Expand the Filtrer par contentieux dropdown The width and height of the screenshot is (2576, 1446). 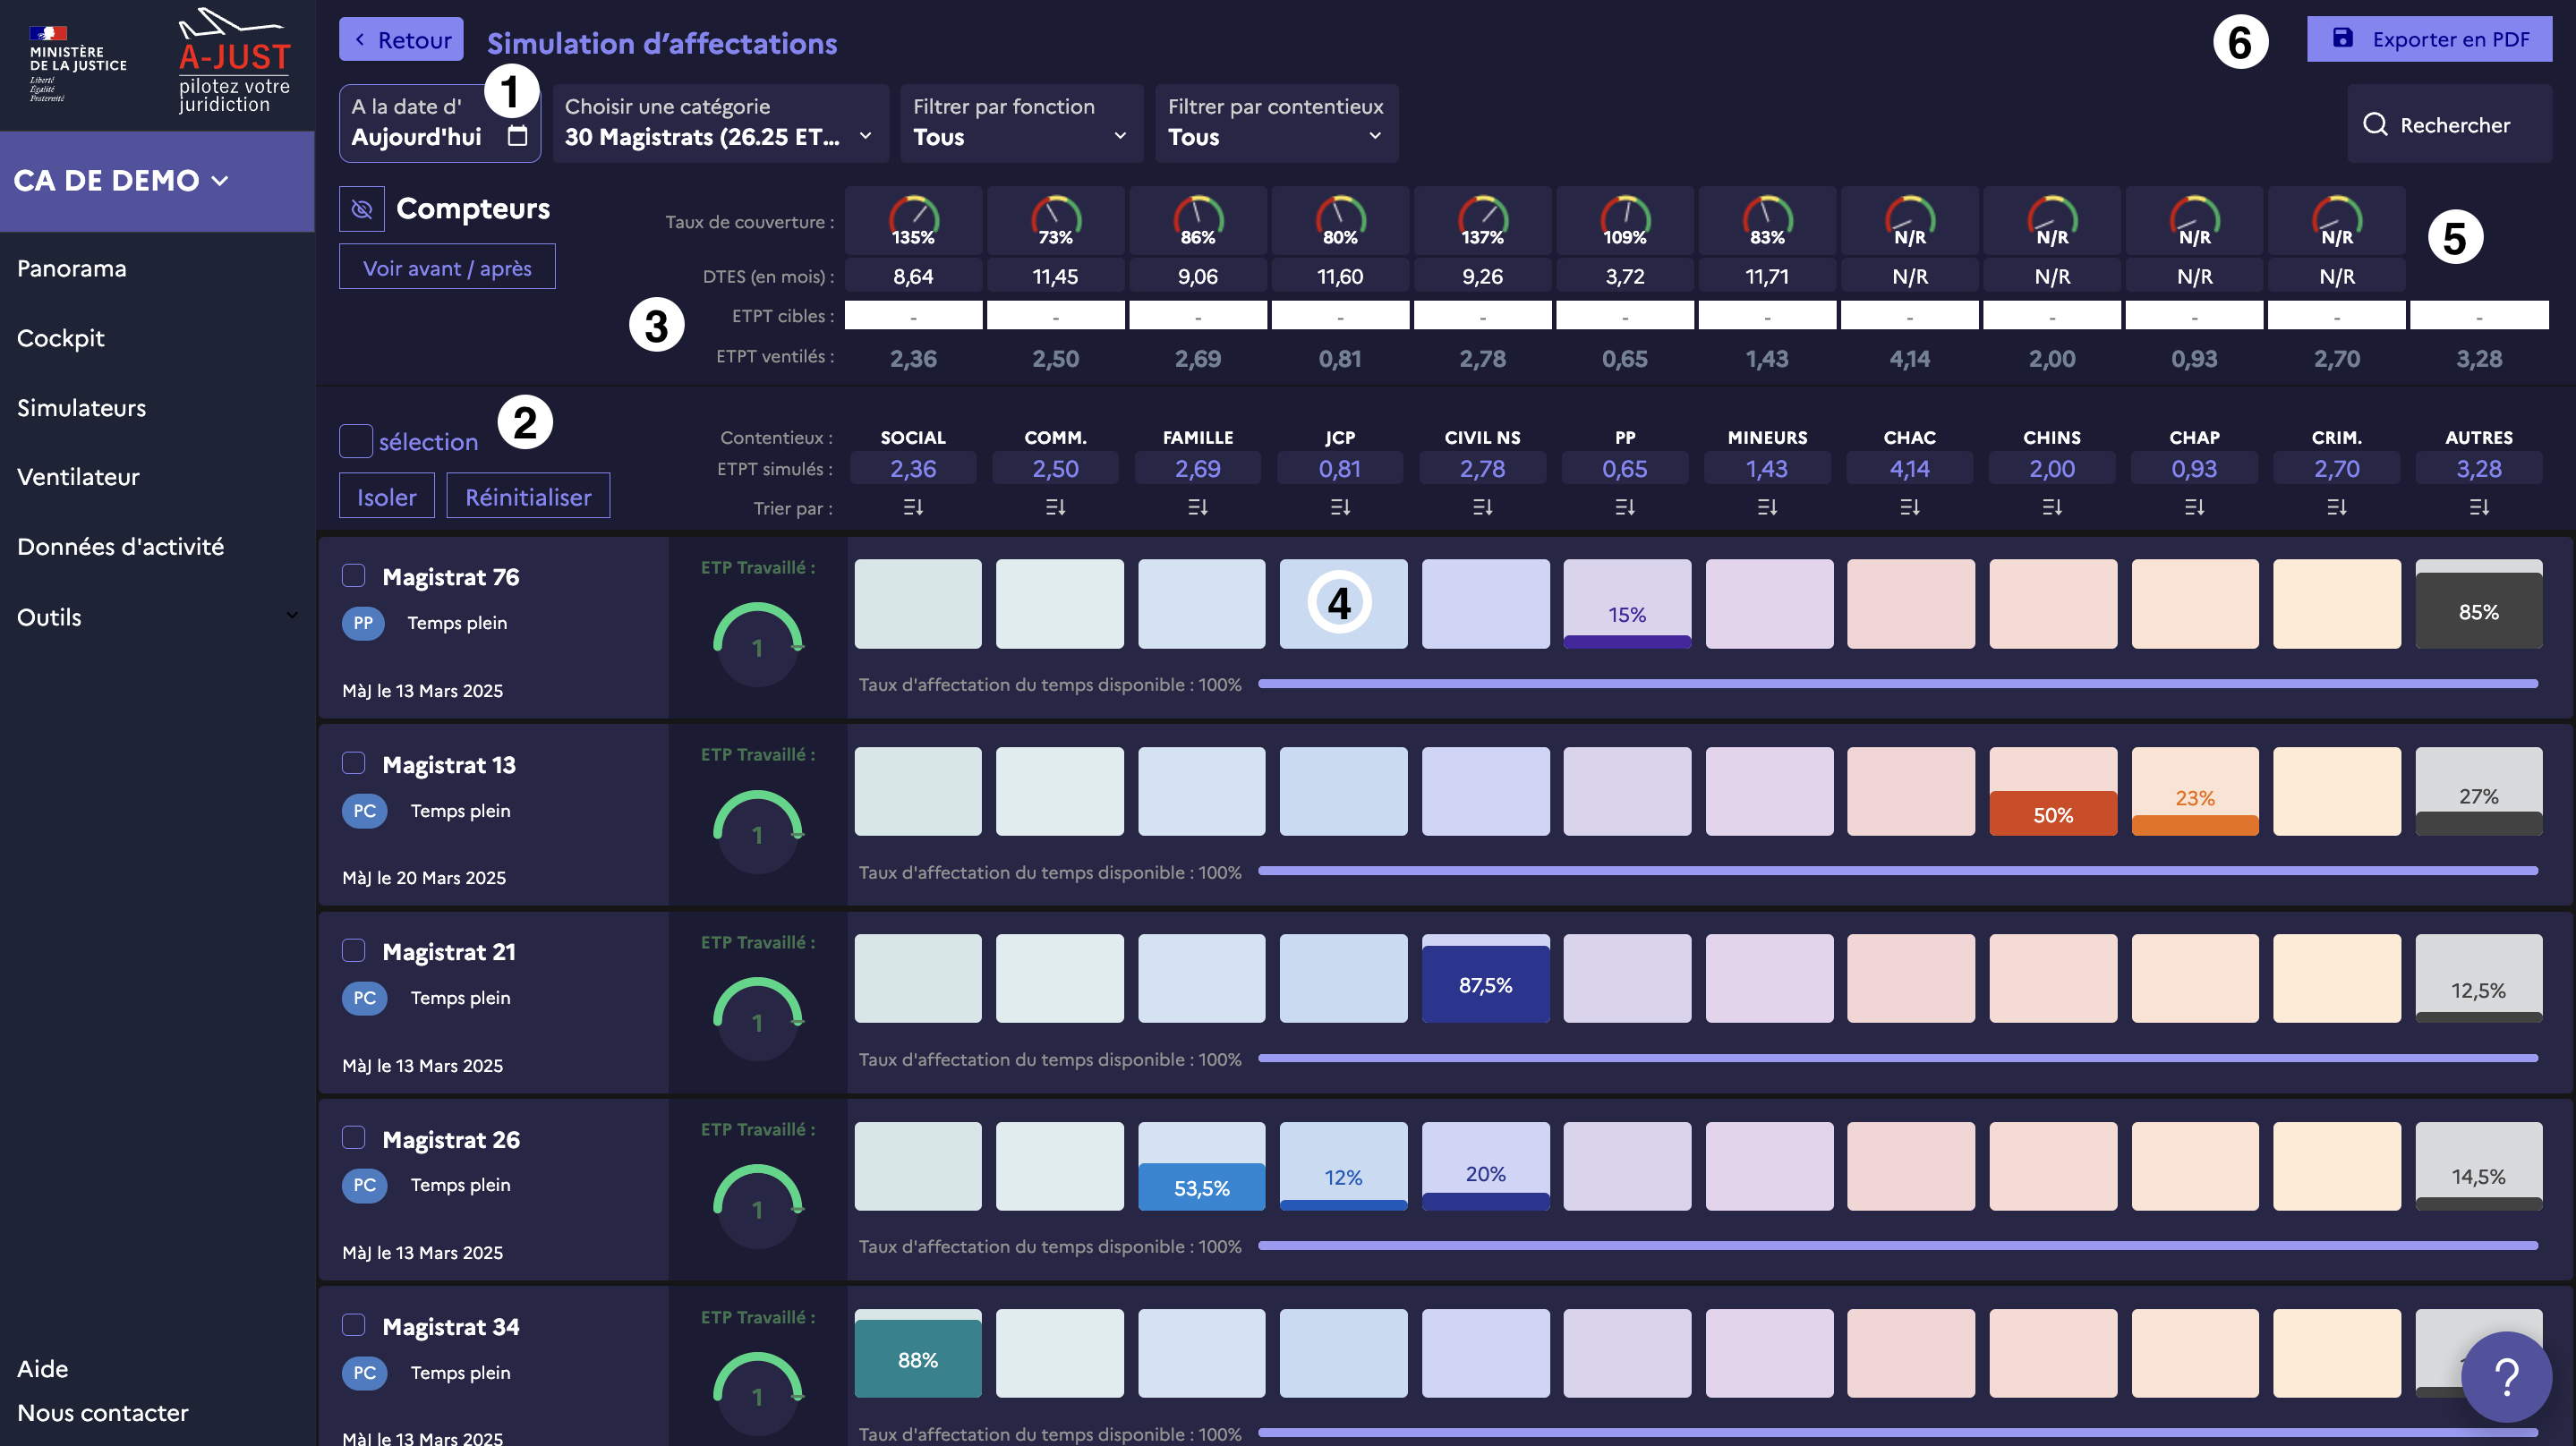coord(1276,123)
